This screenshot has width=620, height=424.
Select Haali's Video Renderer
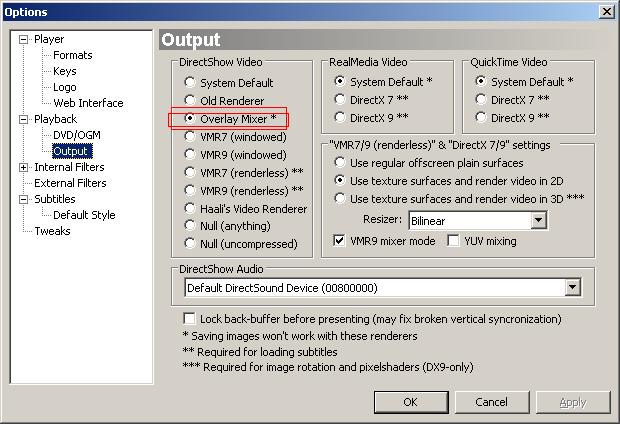246,208
